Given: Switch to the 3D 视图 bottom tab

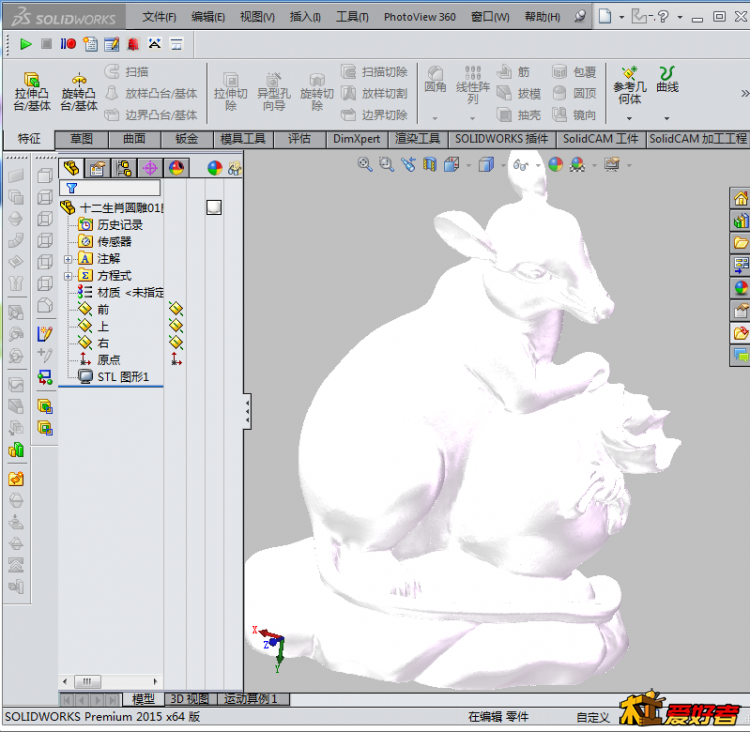Looking at the screenshot, I should [189, 699].
